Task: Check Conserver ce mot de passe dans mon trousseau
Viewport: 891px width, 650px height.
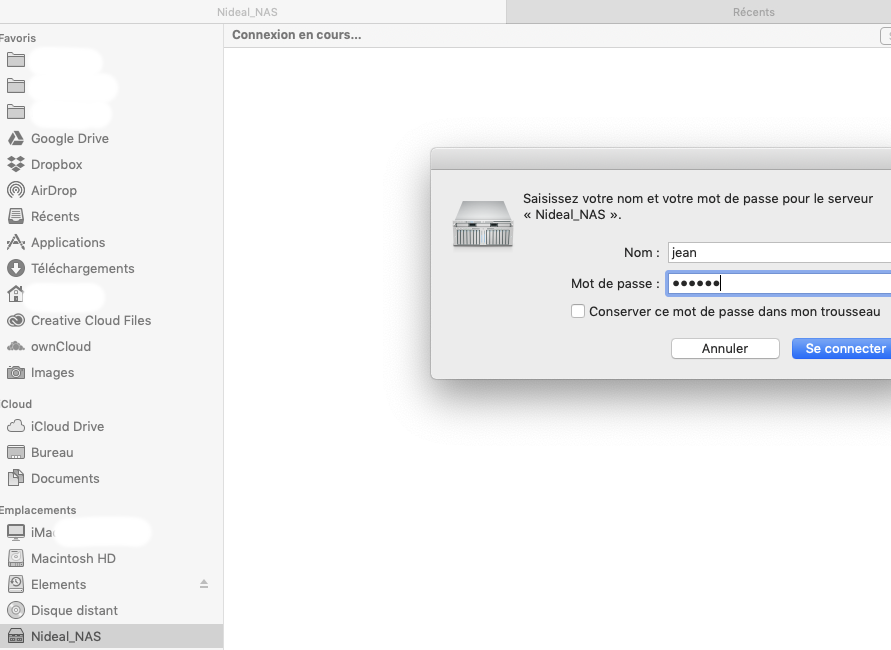Action: click(578, 311)
